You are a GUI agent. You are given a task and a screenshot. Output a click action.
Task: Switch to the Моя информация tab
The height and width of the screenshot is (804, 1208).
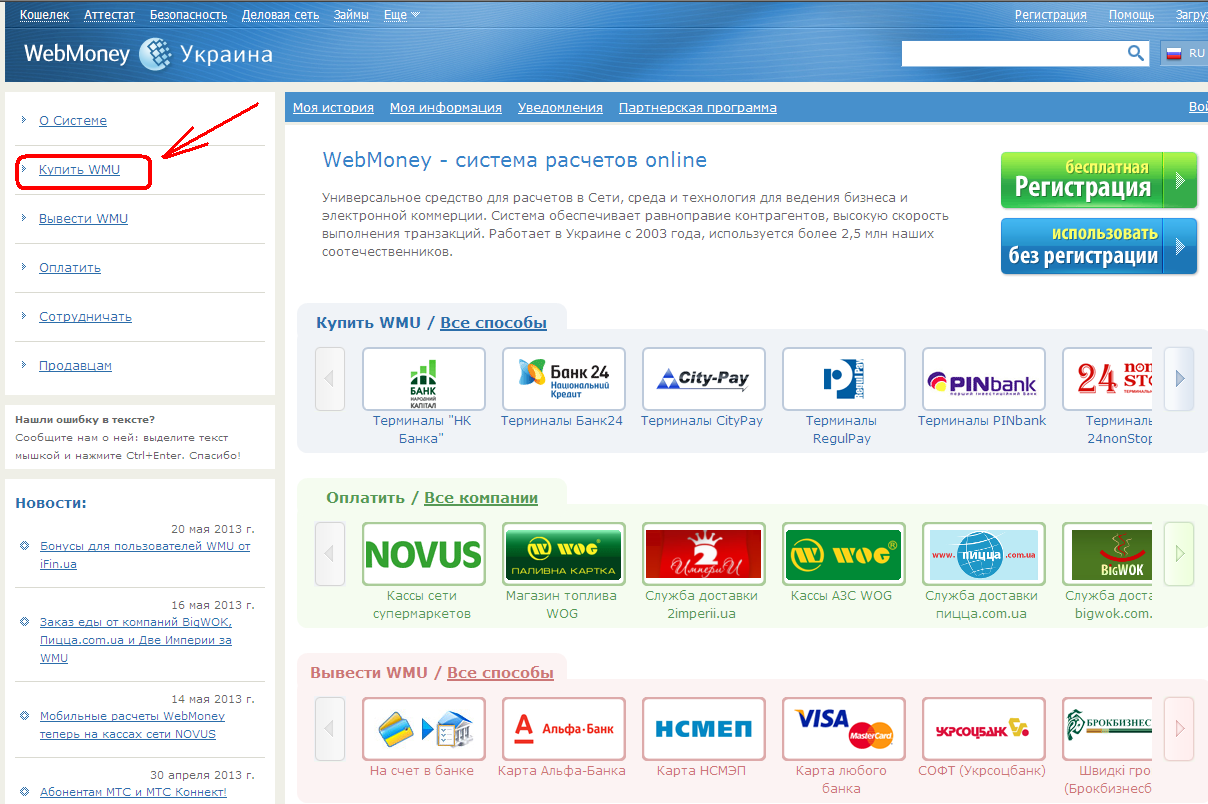click(446, 108)
